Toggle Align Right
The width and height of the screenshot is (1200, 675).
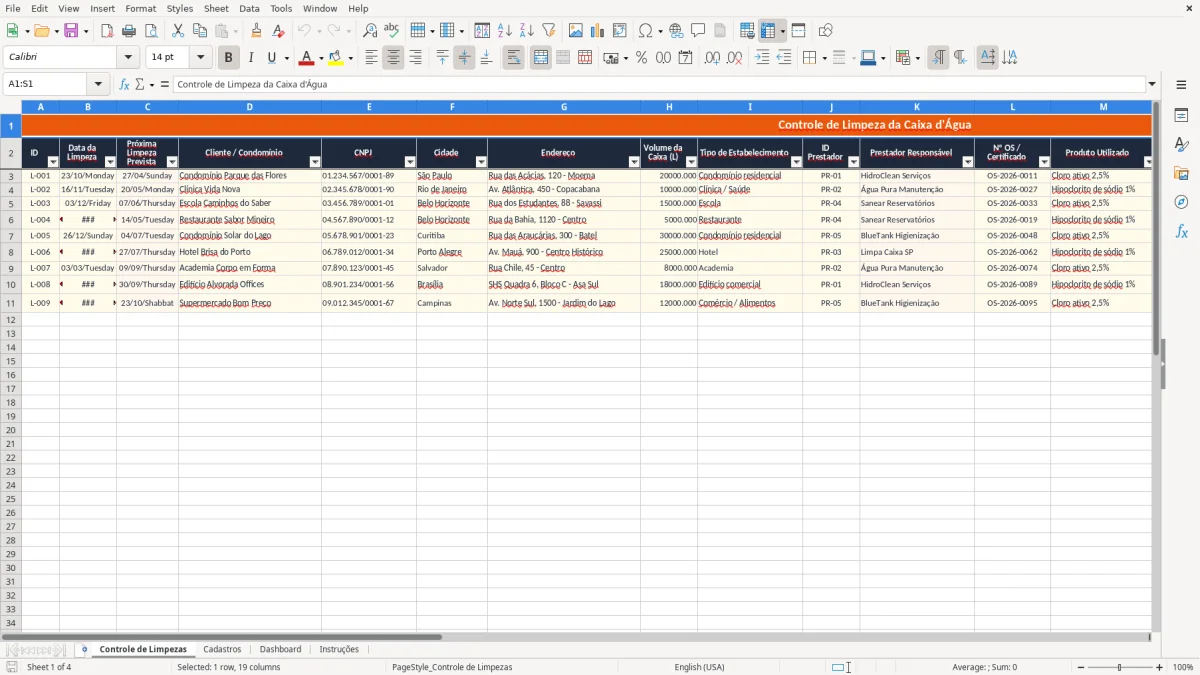point(415,58)
